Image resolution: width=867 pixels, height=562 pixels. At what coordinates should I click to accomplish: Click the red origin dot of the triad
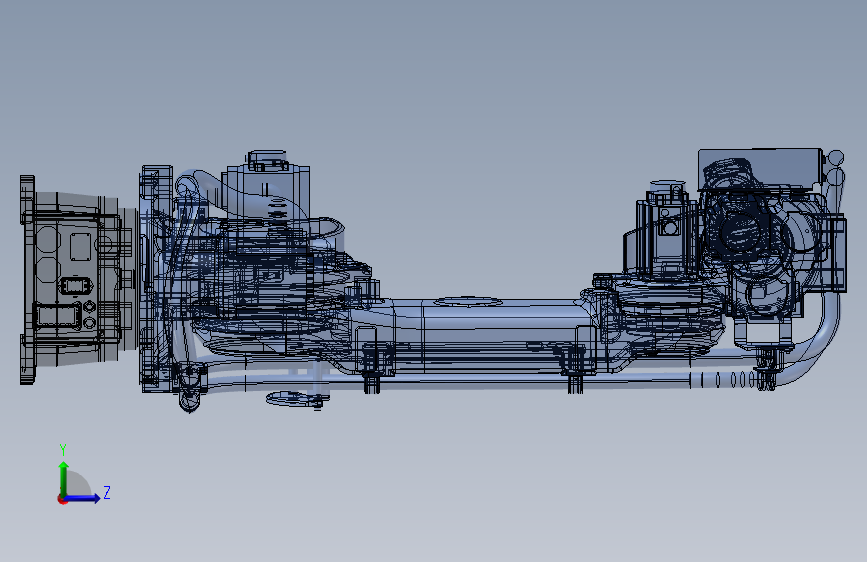tap(62, 499)
